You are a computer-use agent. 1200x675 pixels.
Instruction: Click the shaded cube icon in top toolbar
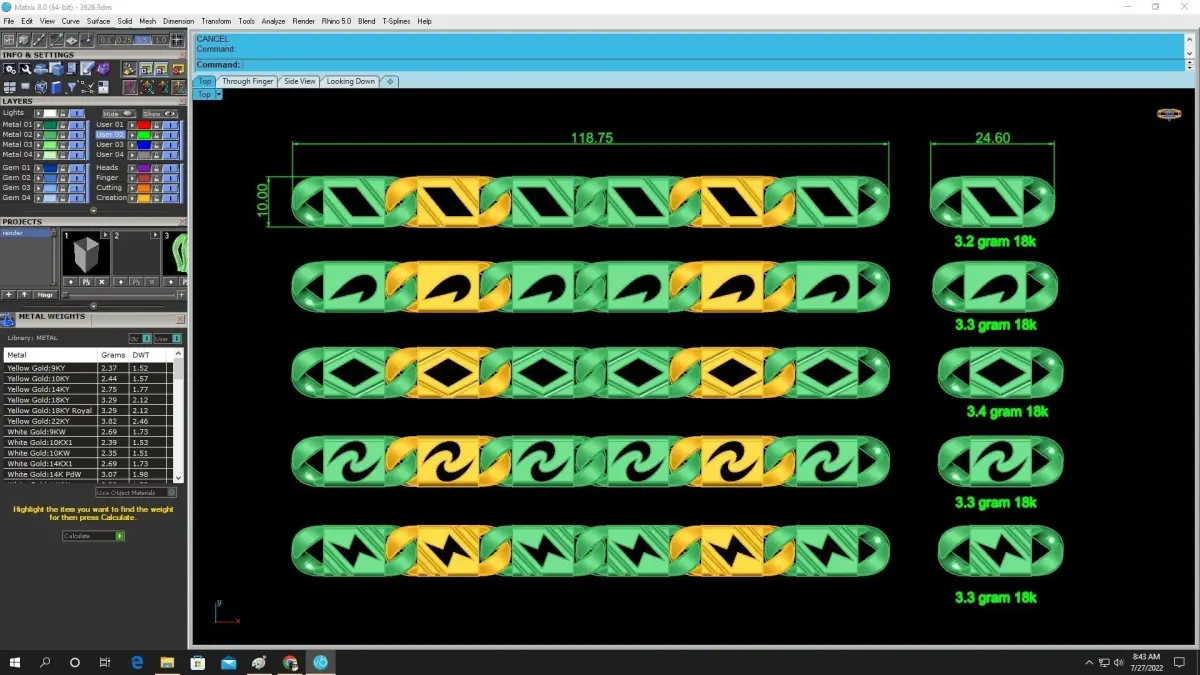click(x=23, y=40)
